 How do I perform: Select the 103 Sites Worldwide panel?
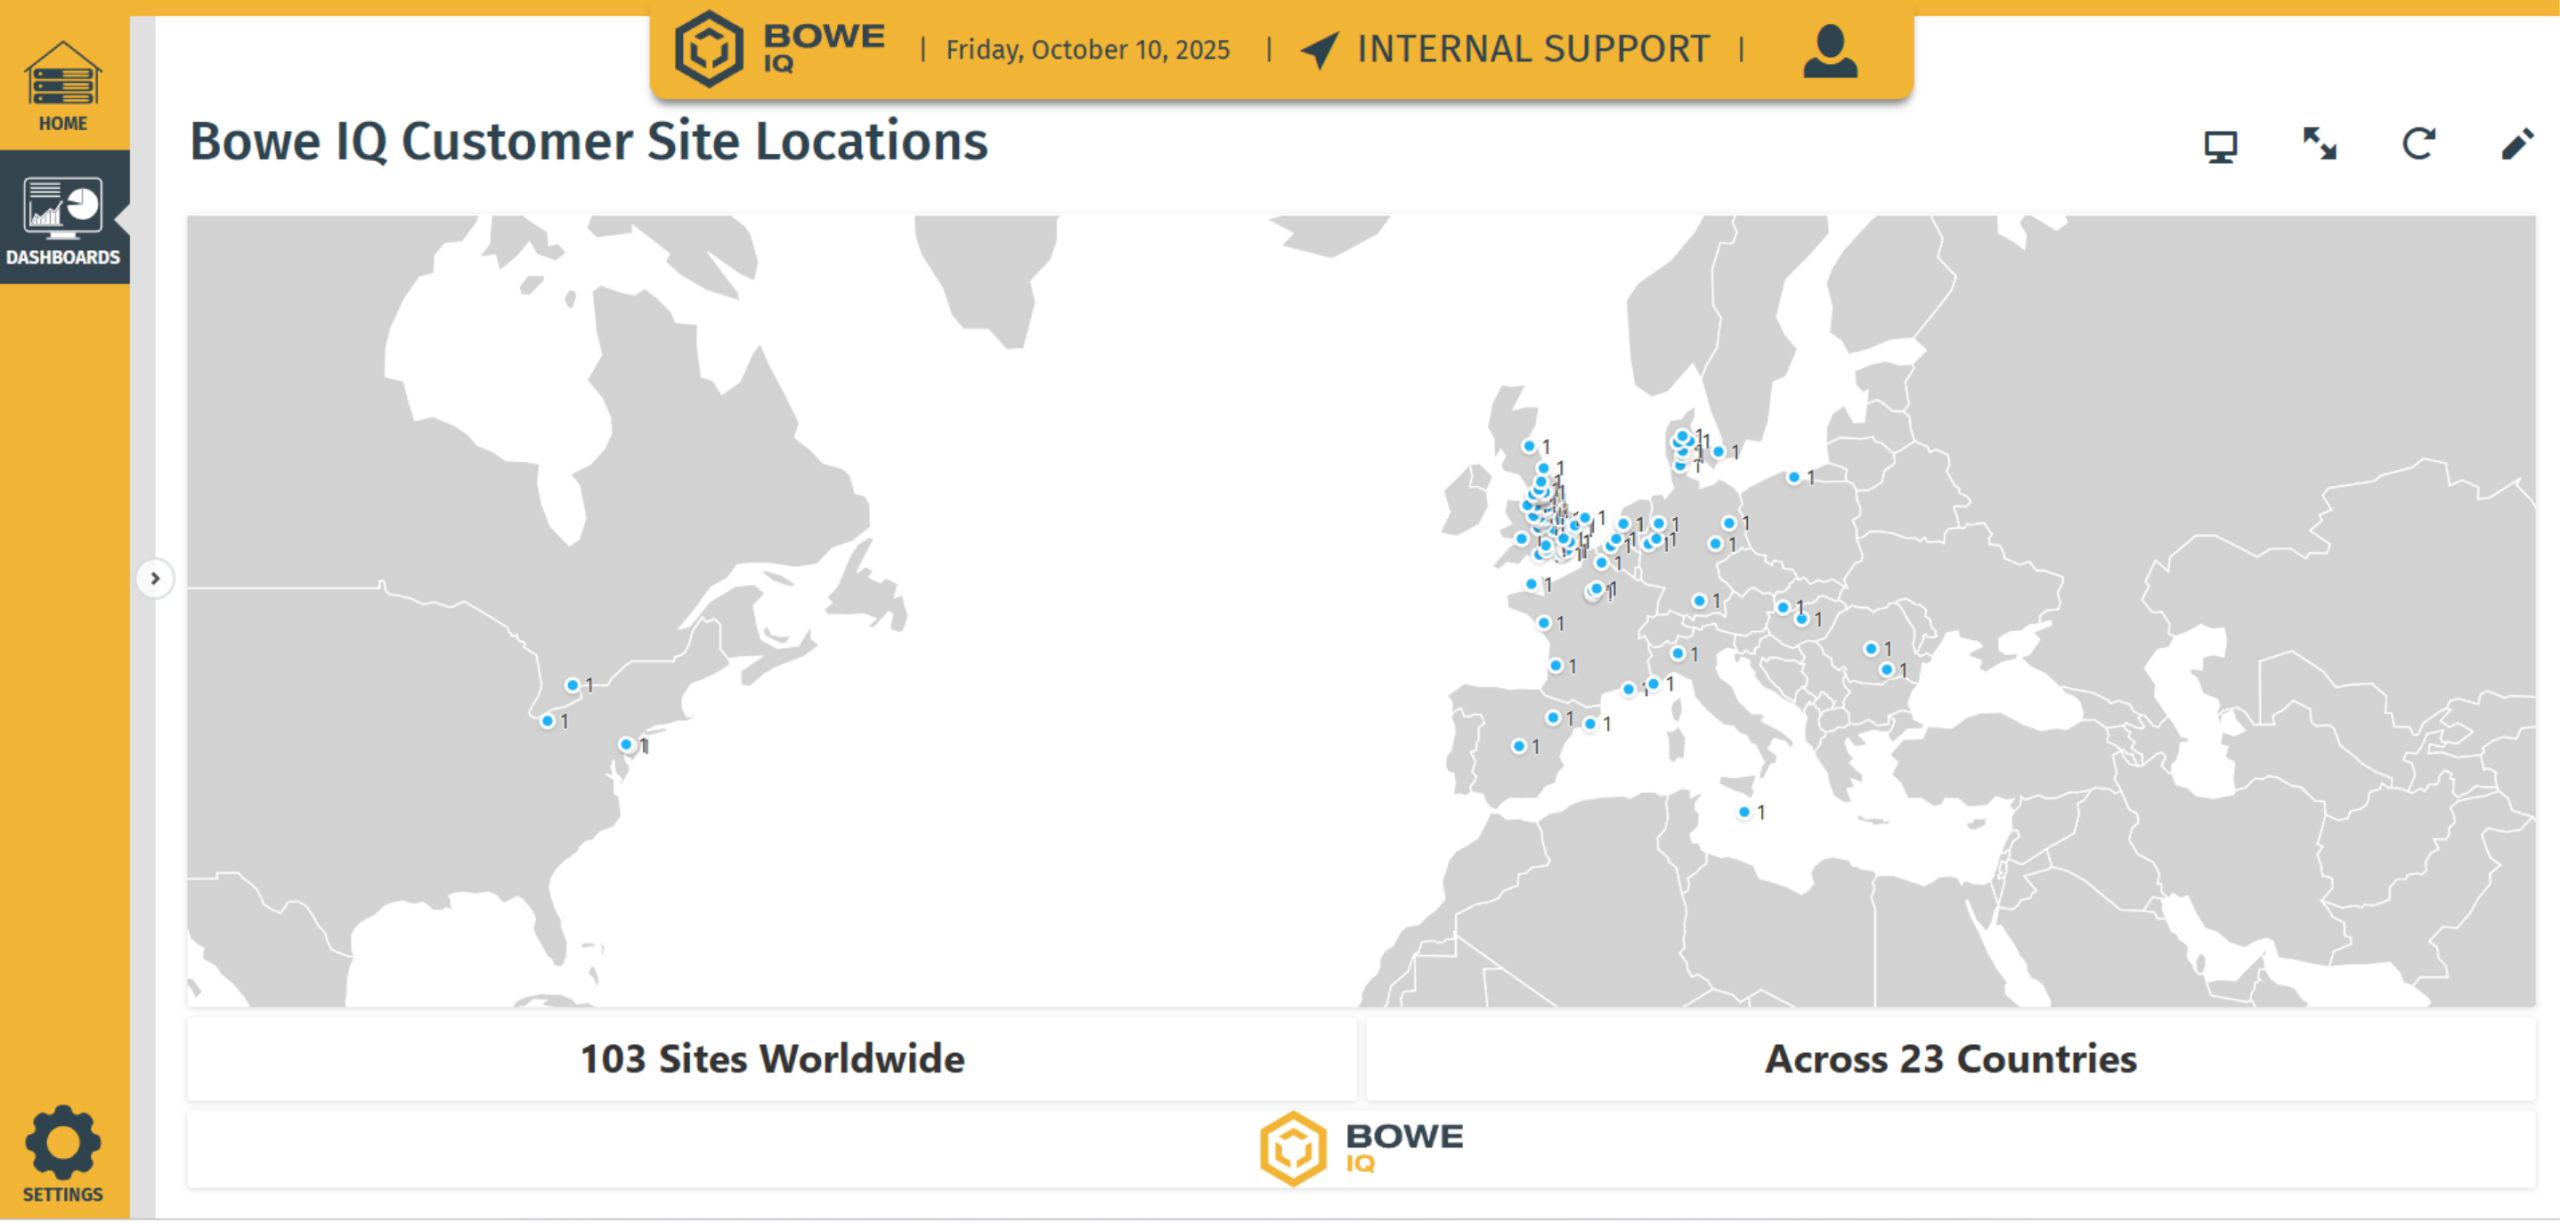(x=772, y=1059)
